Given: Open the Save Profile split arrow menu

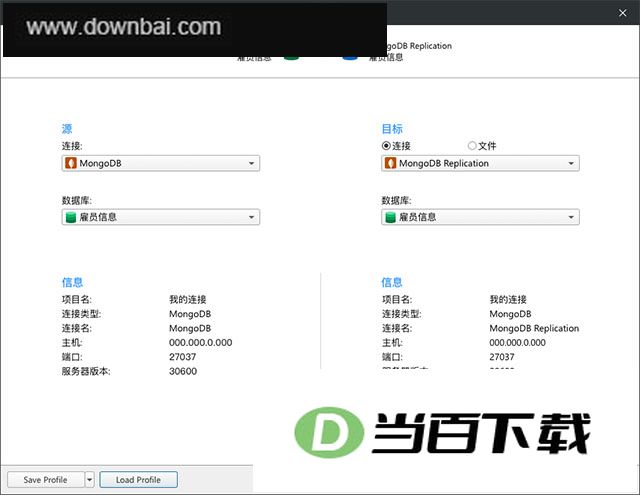Looking at the screenshot, I should [x=90, y=479].
